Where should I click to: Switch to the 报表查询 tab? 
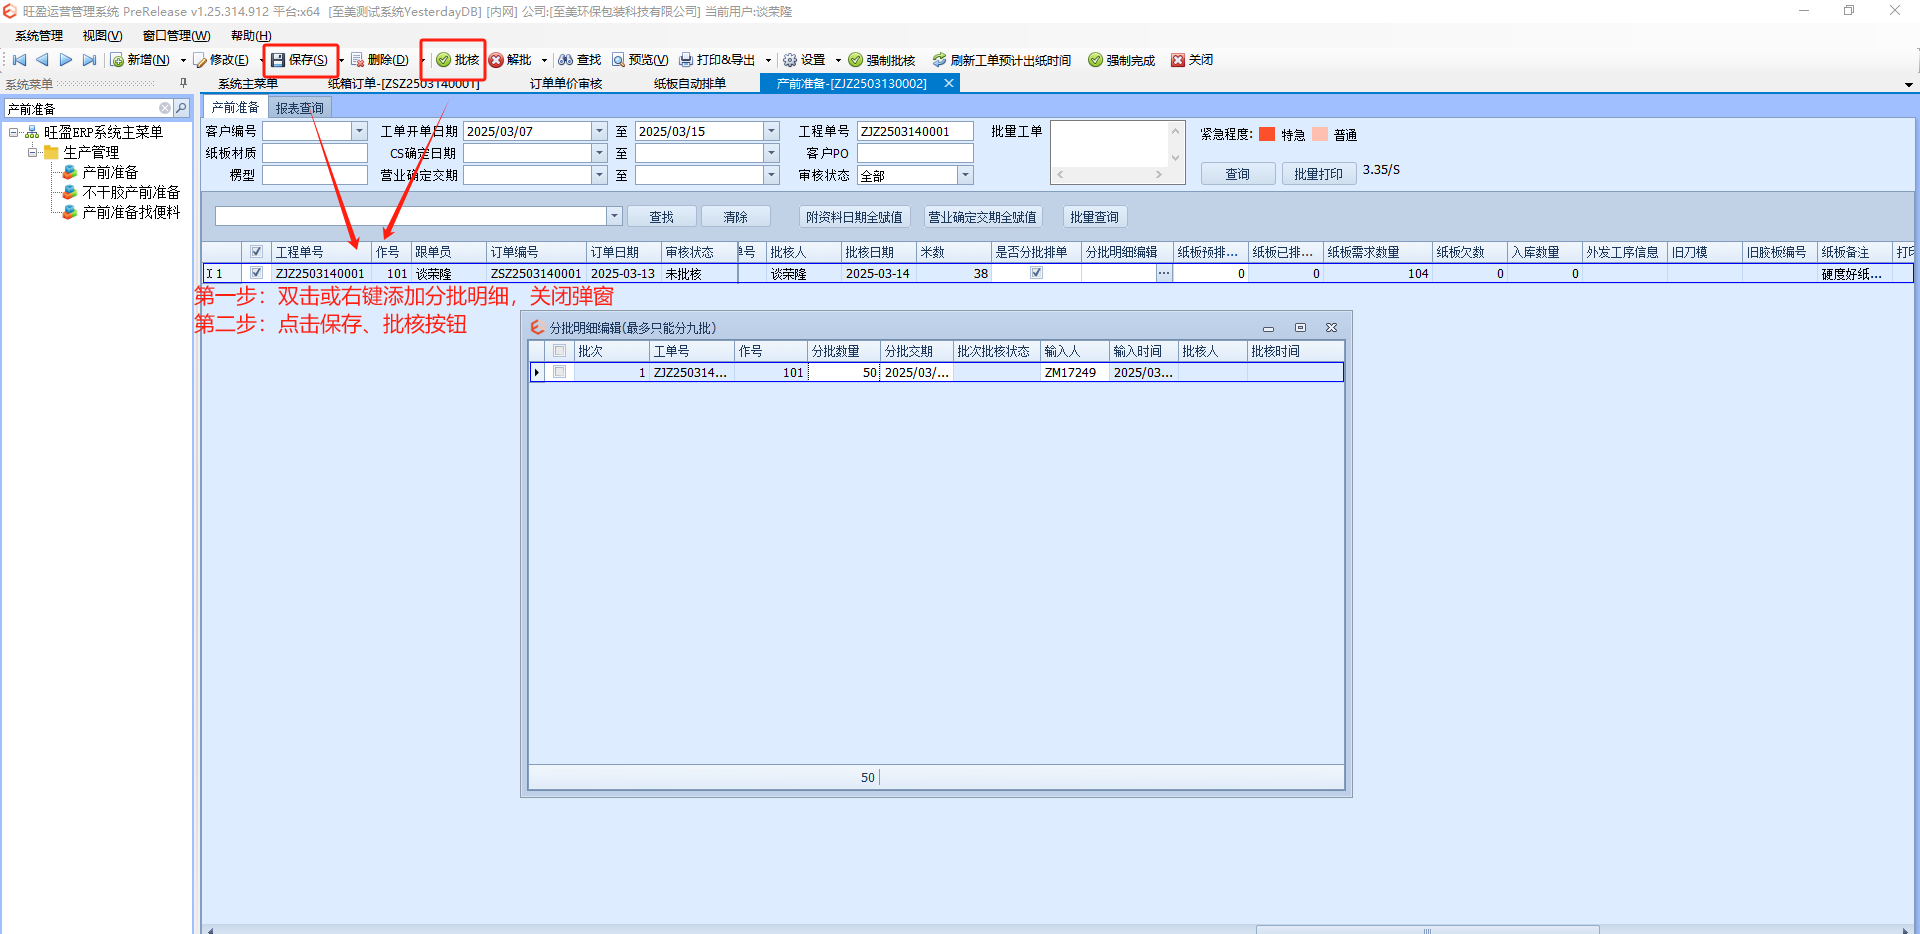pyautogui.click(x=299, y=108)
